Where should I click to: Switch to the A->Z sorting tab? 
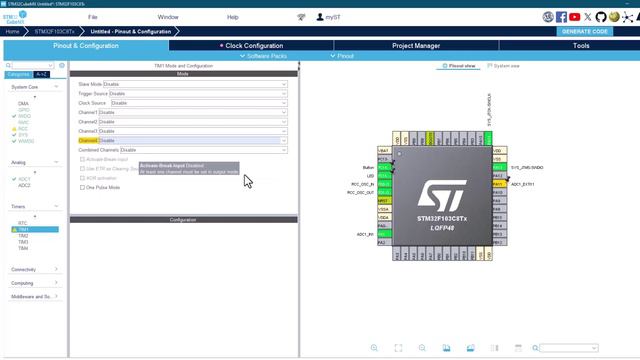[x=41, y=74]
